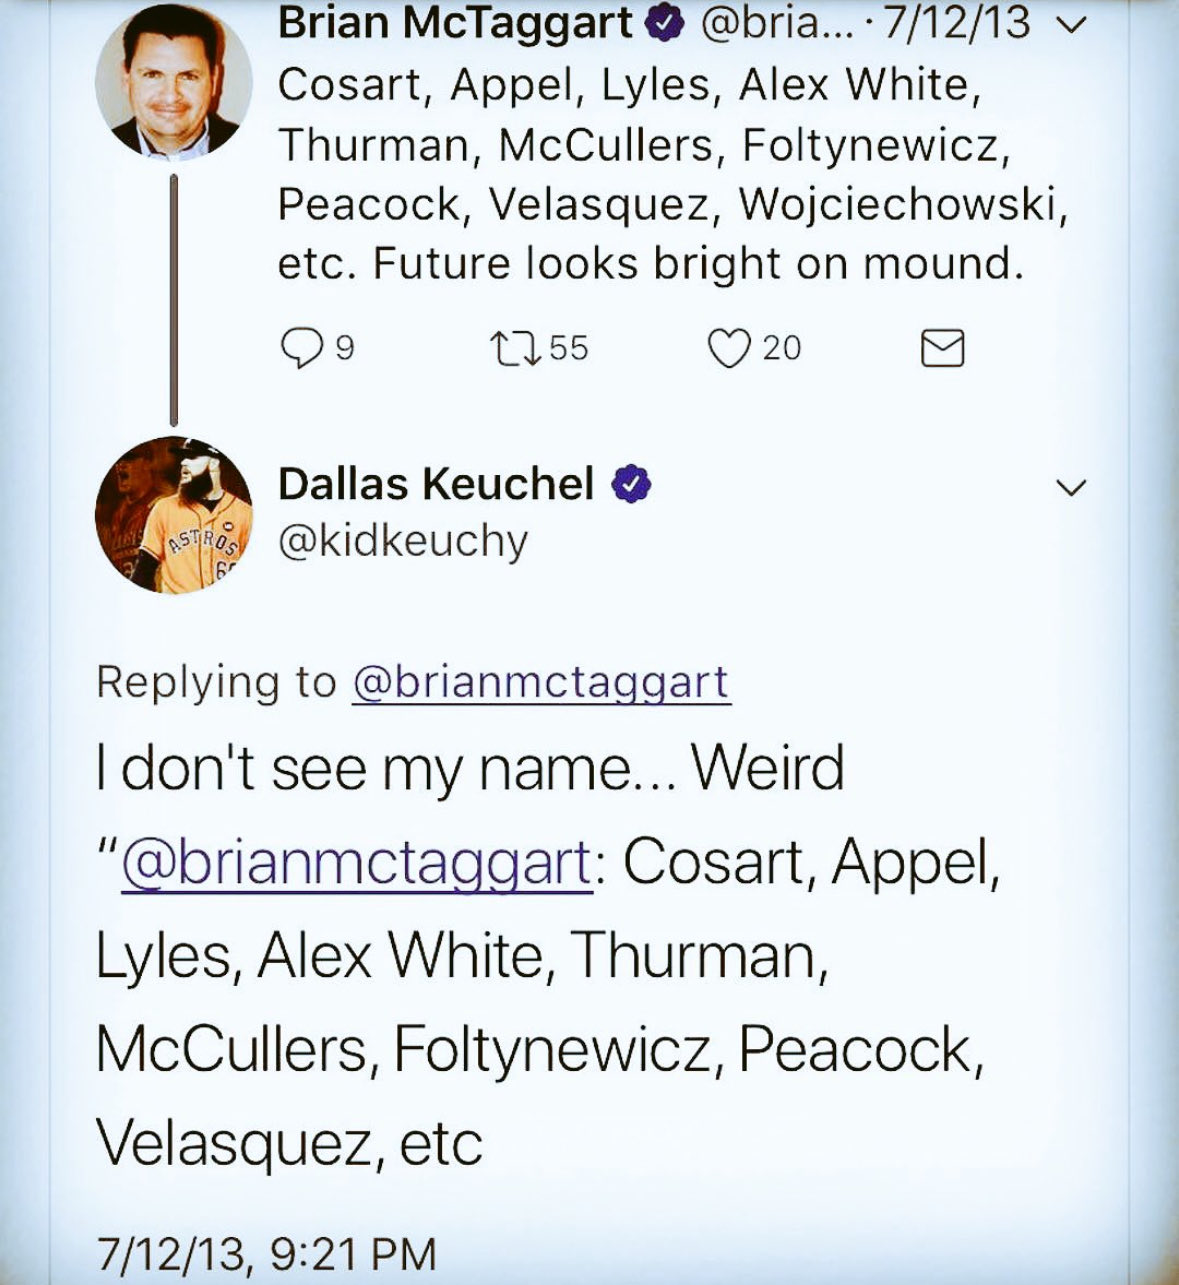Click Dallas Keuchel's verified badge
Viewport: 1179px width, 1285px height.
632,485
